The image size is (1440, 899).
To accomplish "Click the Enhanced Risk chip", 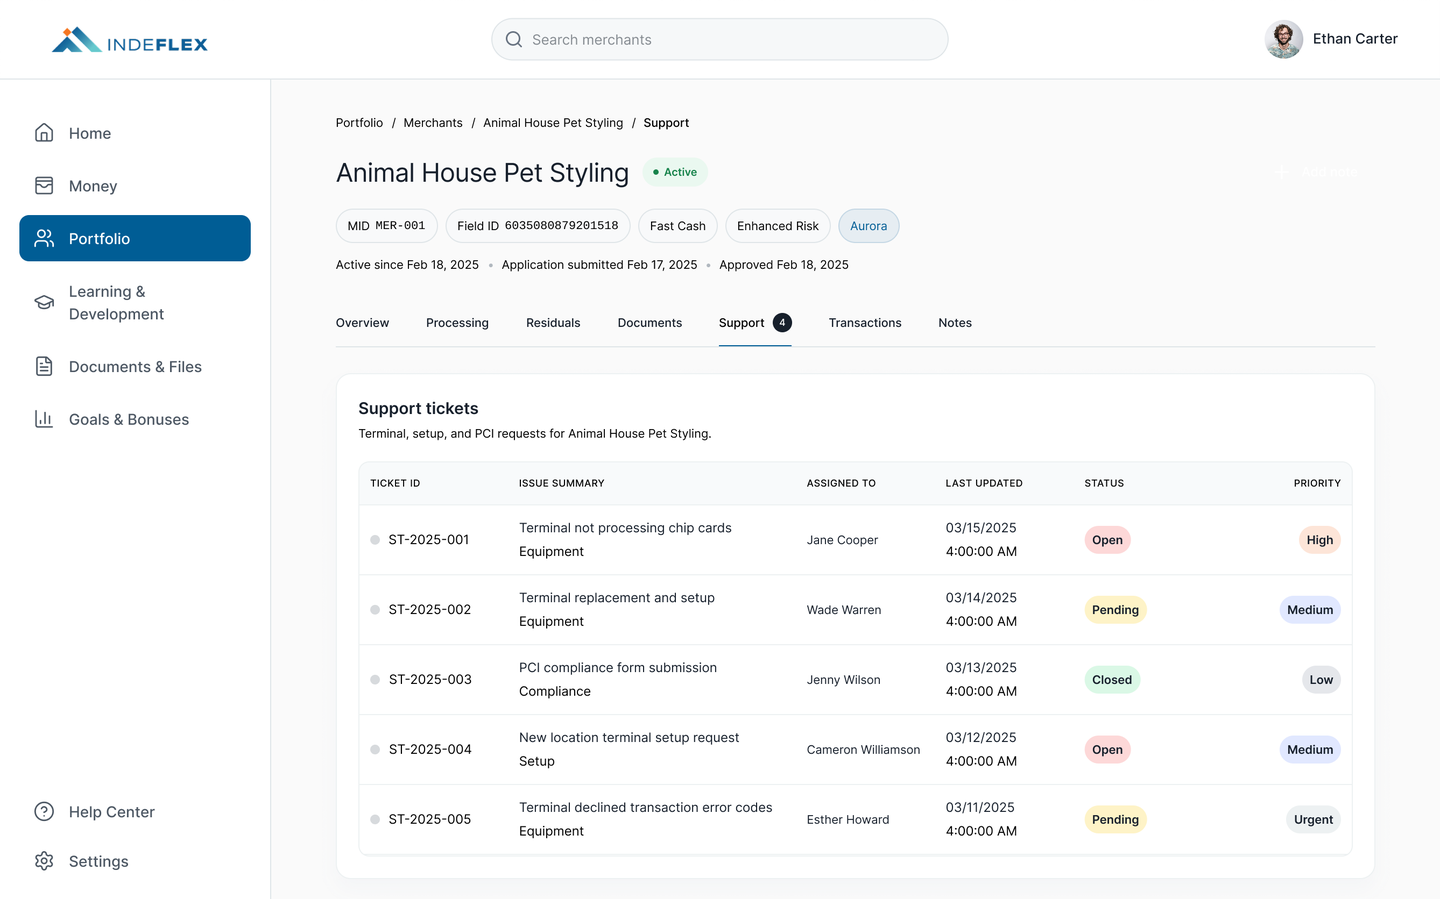I will point(778,226).
